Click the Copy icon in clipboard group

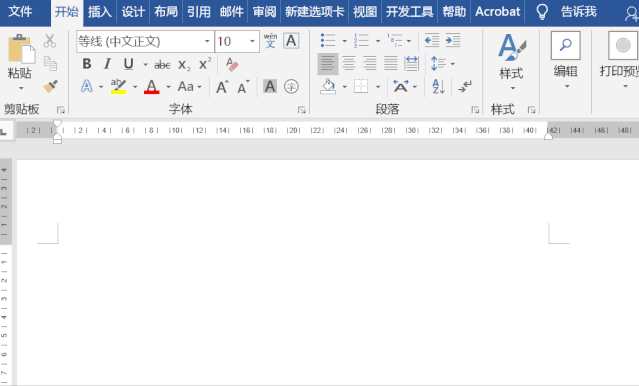(51, 63)
